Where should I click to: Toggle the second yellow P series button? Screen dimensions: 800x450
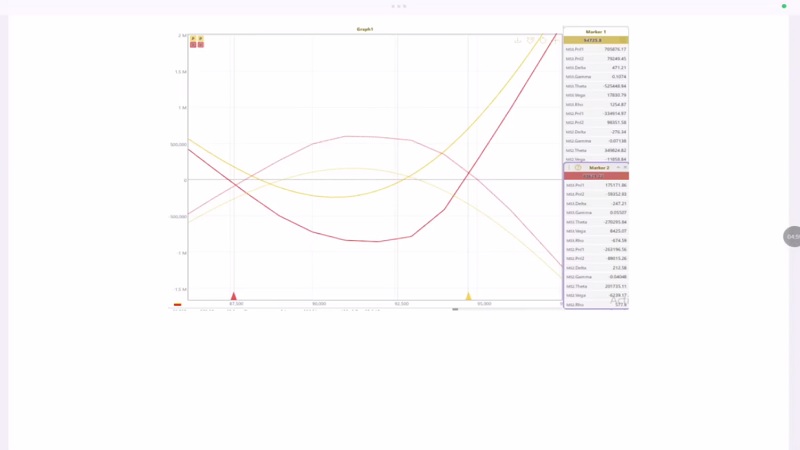(x=201, y=38)
